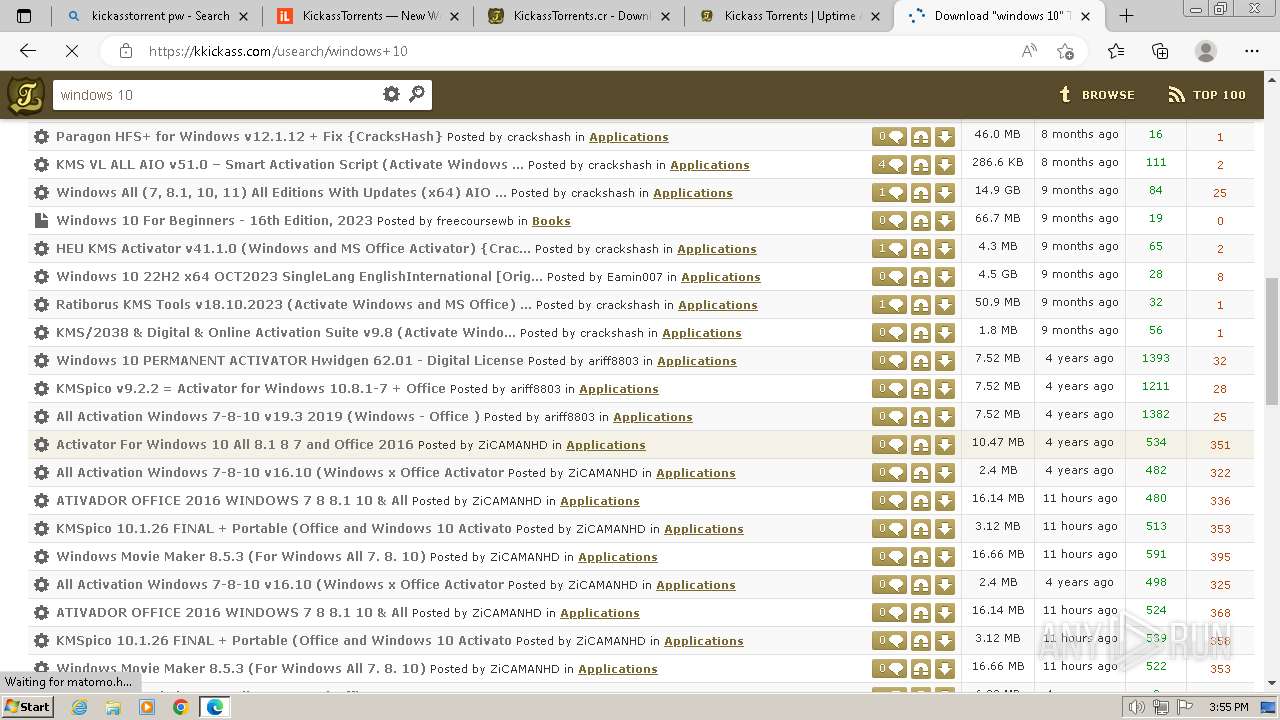
Task: Open comments bubble for KMS VL ALL AIO v51.0
Action: [889, 165]
